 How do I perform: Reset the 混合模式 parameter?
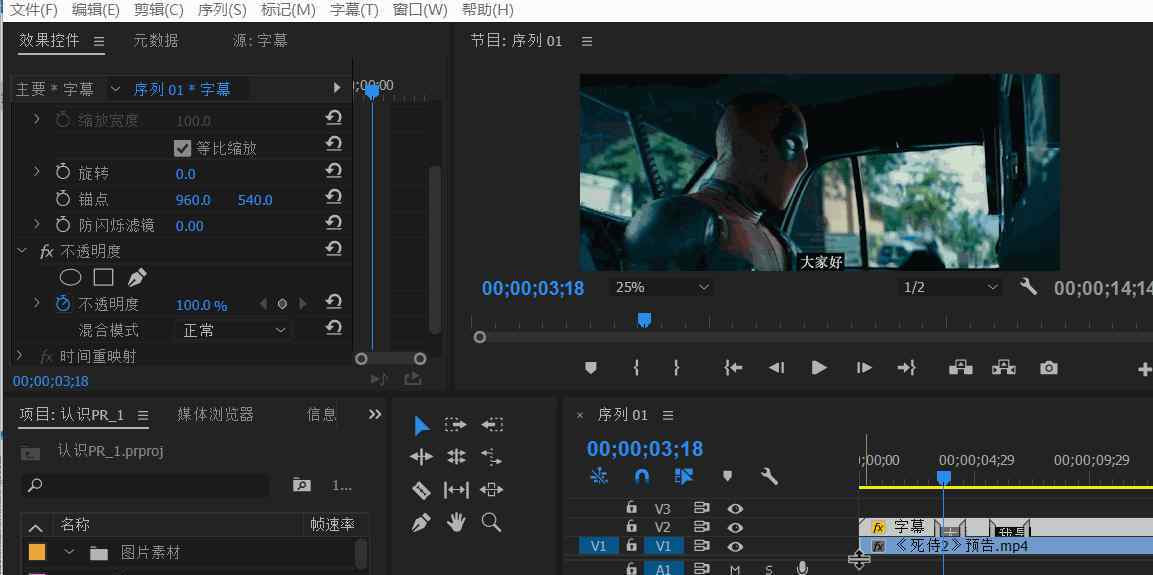[334, 327]
